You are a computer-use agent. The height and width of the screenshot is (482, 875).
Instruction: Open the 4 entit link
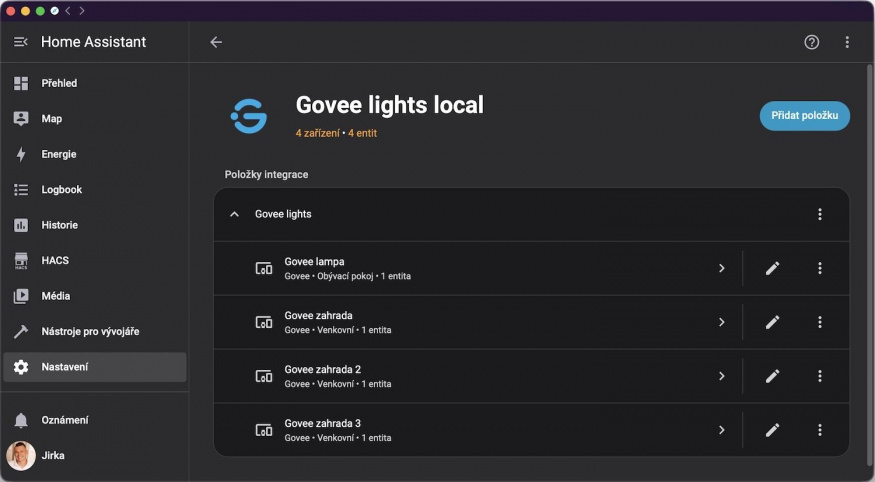[362, 133]
